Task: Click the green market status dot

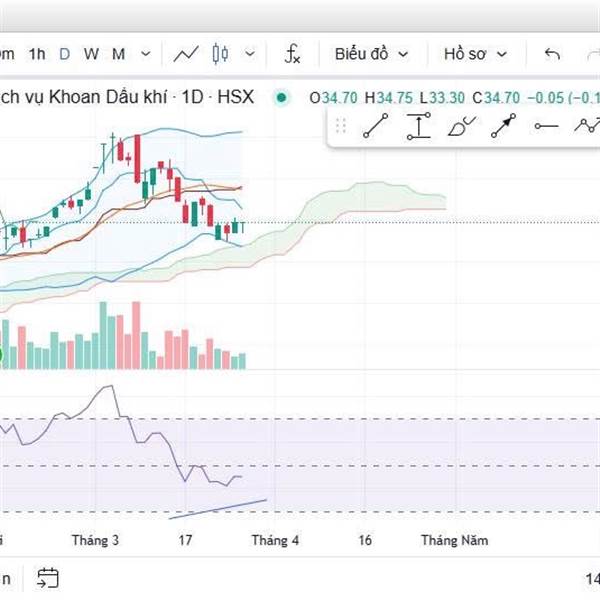Action: pos(281,98)
